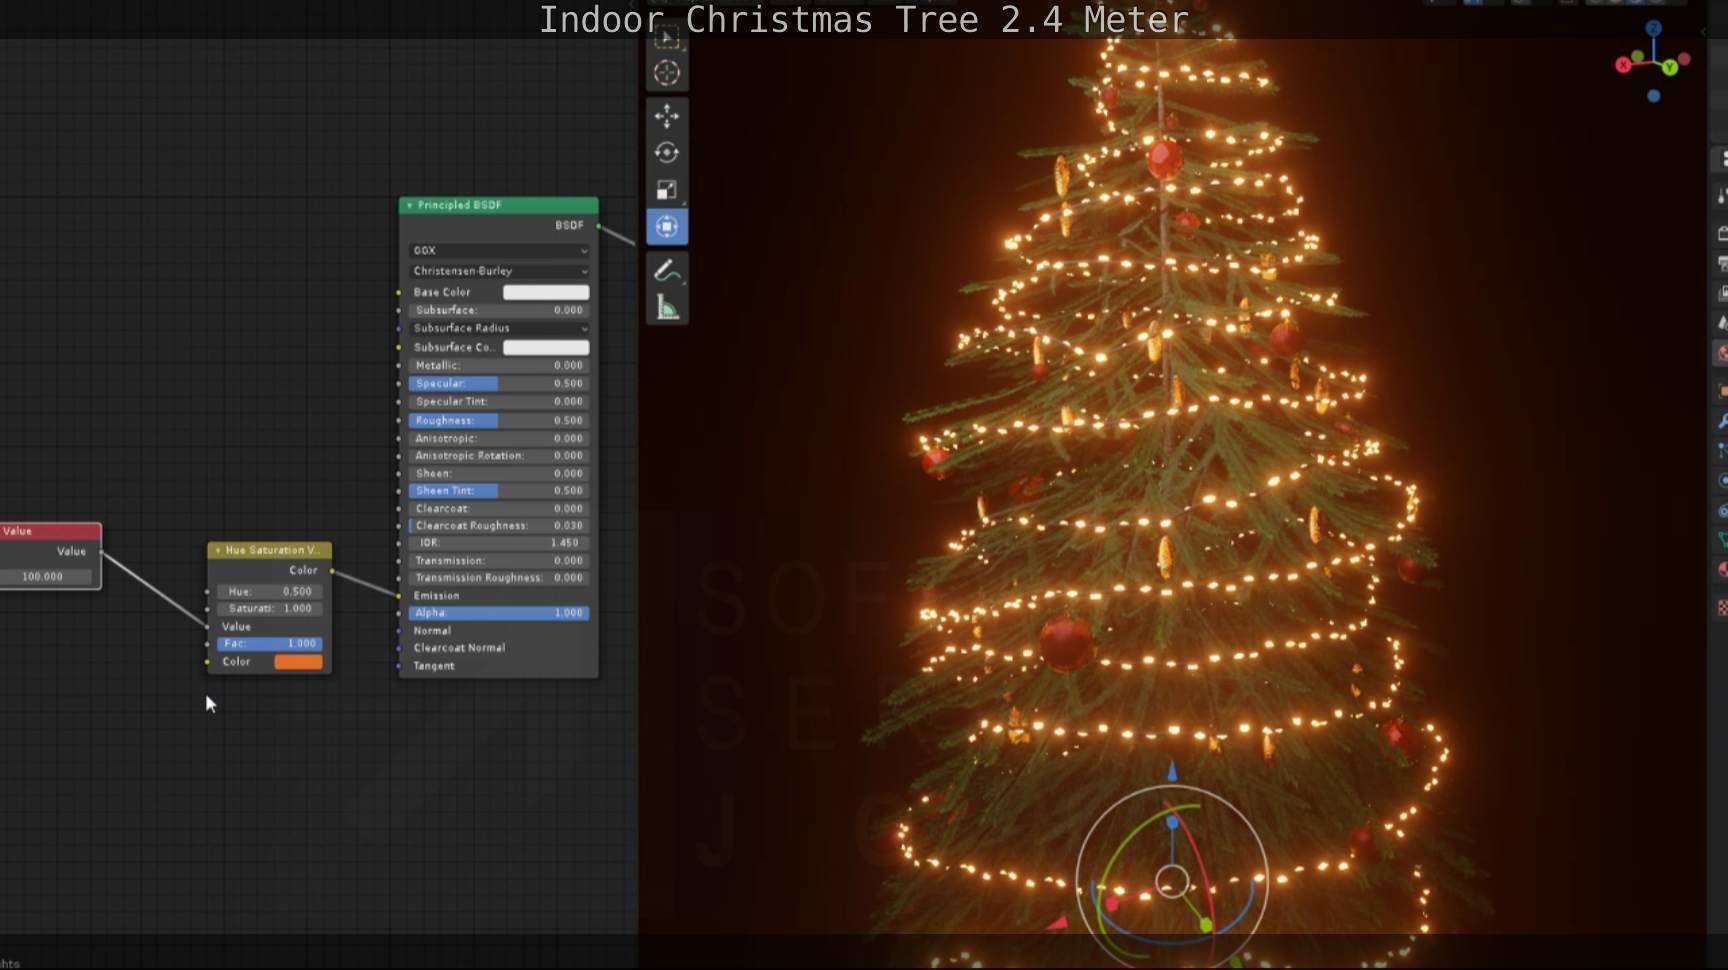Click the Normal input label
This screenshot has width=1728, height=970.
(x=432, y=631)
